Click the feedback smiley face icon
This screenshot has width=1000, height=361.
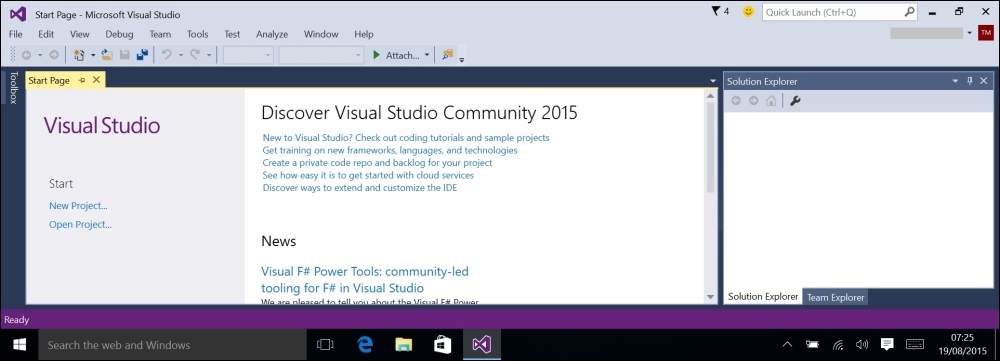[749, 11]
